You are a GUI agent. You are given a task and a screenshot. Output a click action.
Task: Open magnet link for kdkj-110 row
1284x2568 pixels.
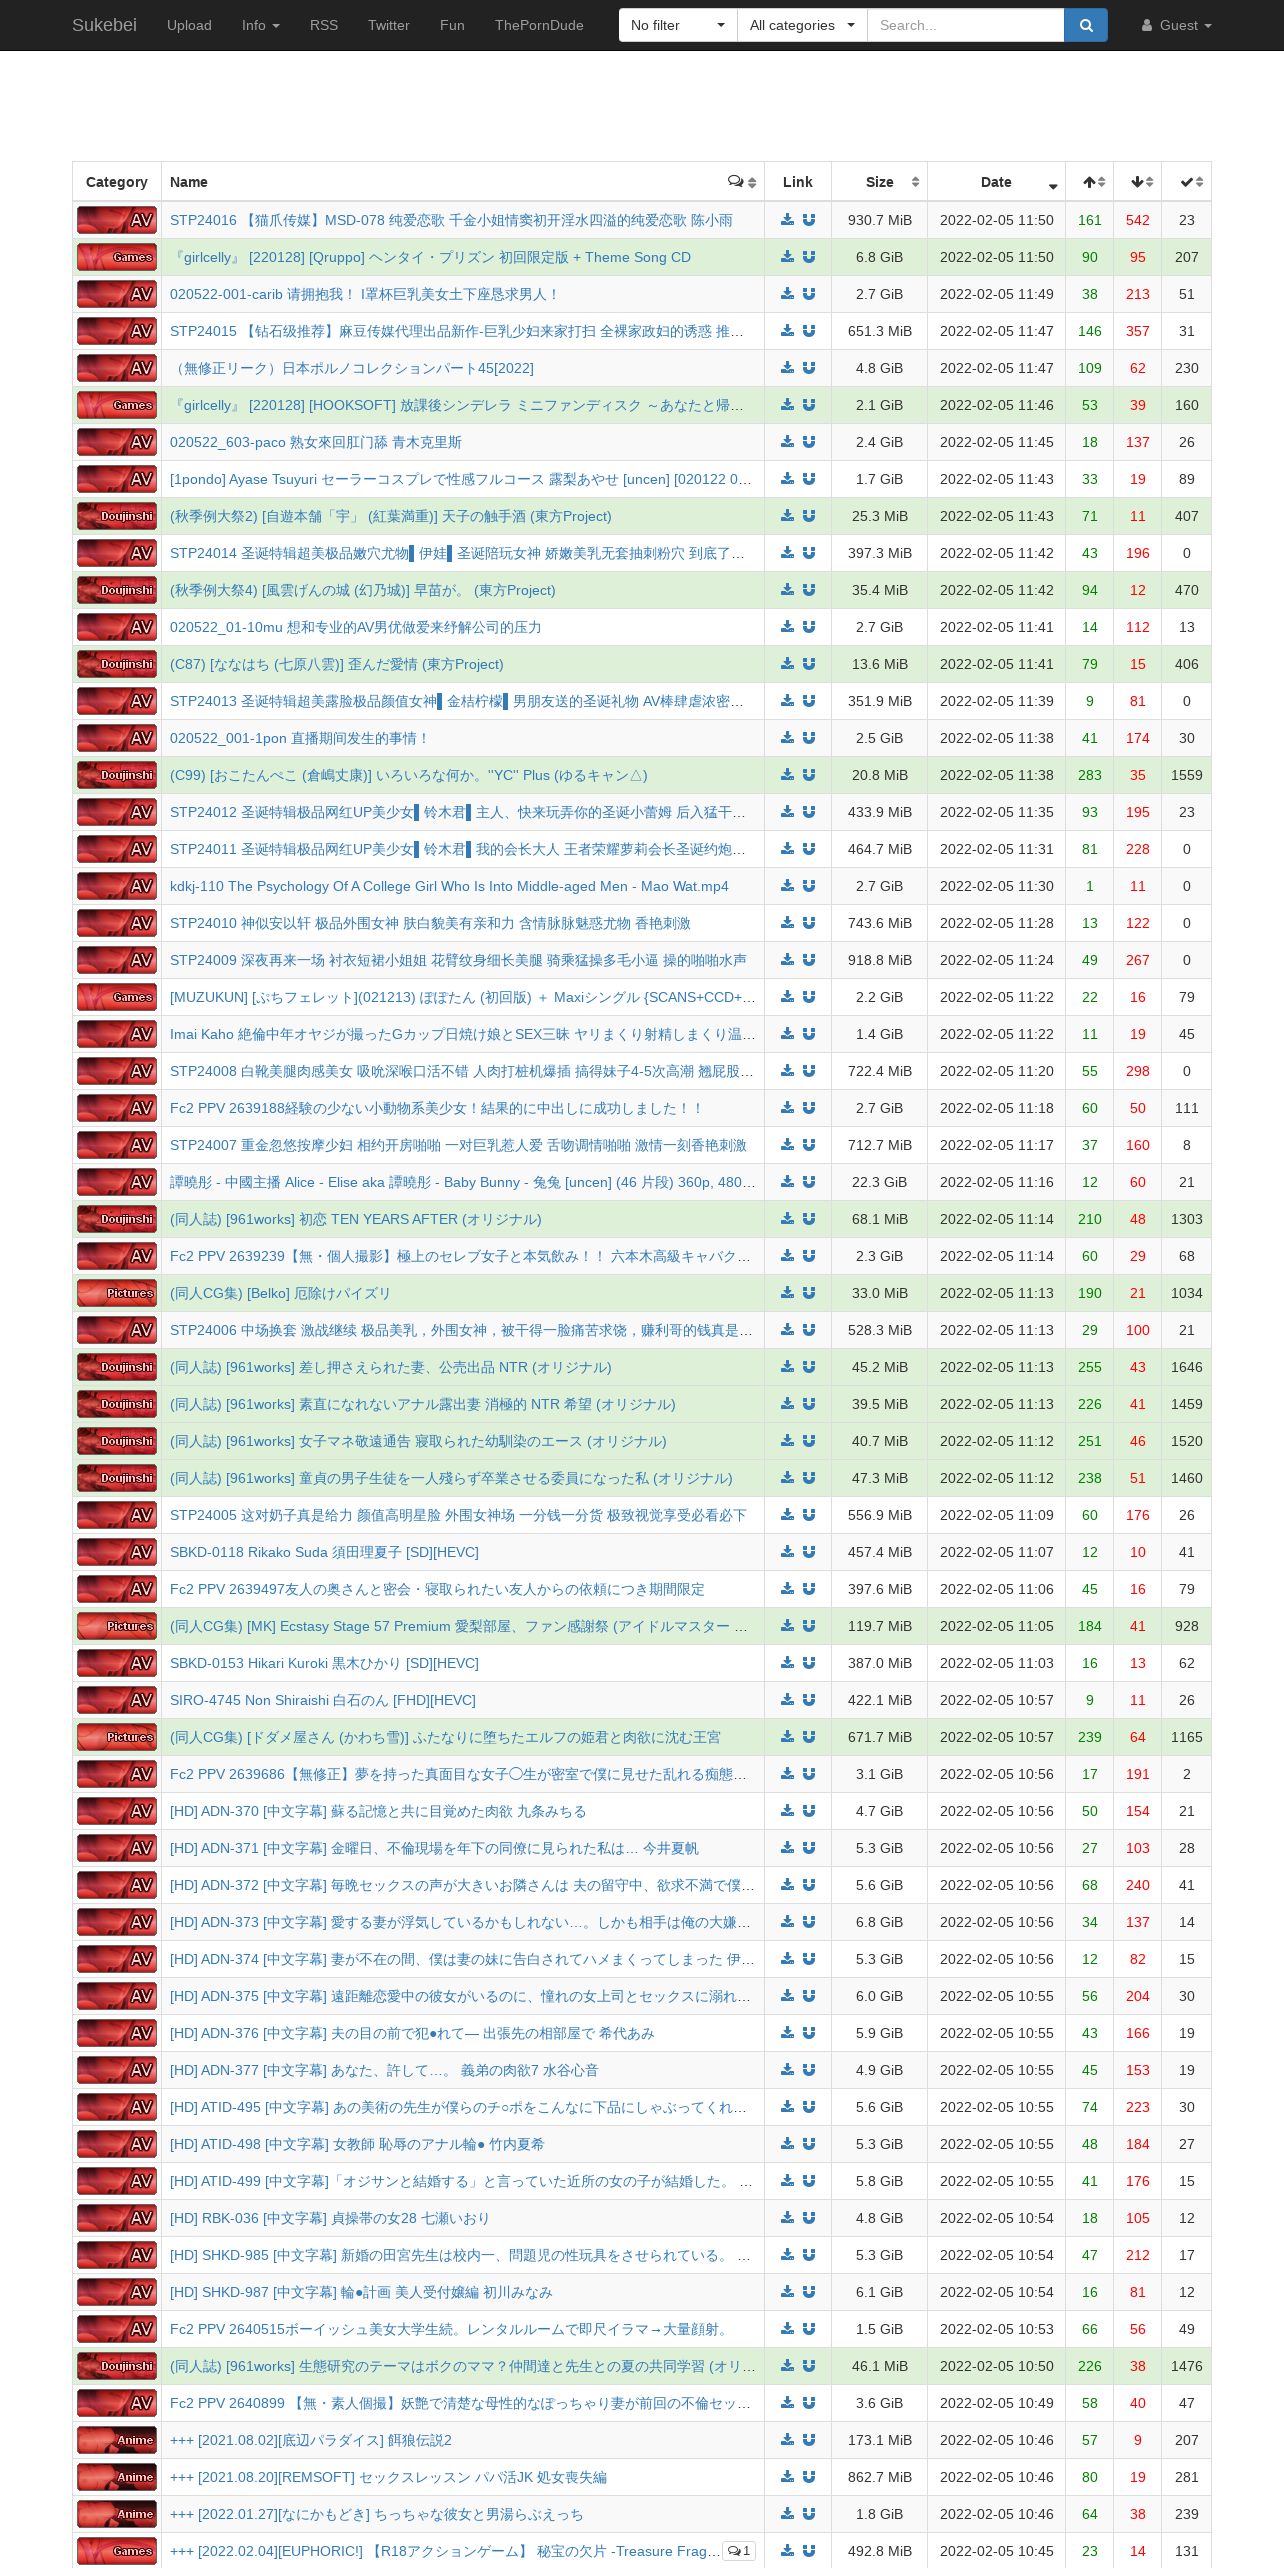[809, 886]
